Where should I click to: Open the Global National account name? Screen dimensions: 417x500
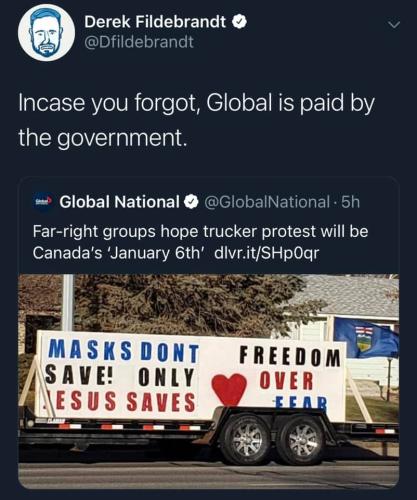click(119, 202)
